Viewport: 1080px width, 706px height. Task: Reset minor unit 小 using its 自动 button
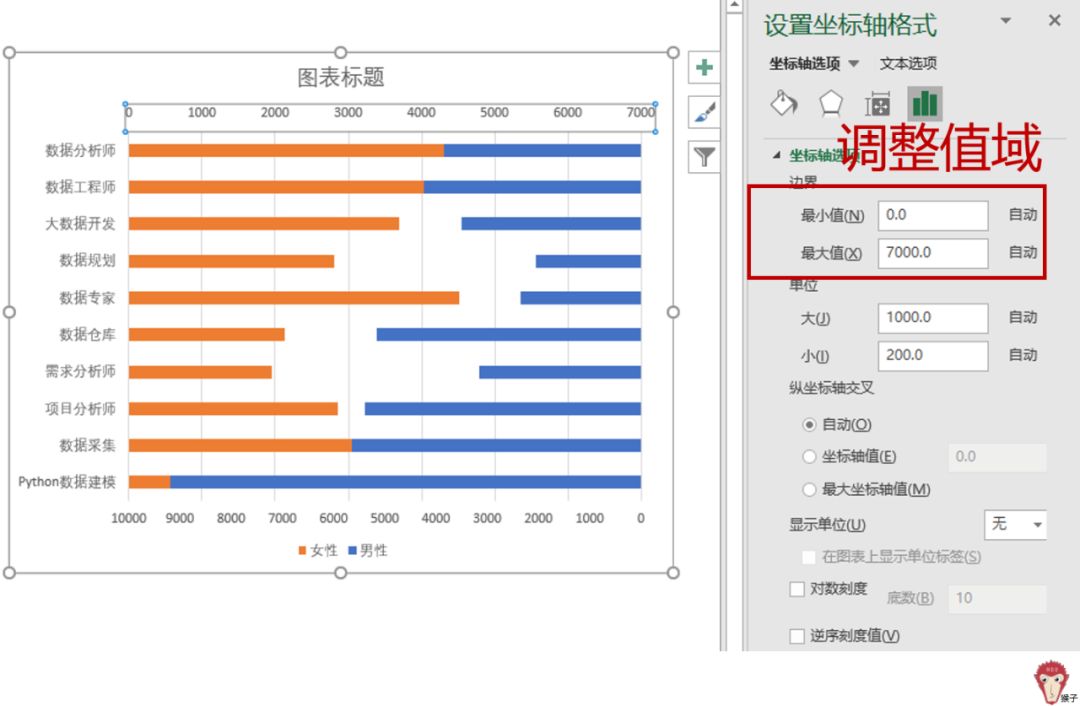(x=1022, y=355)
